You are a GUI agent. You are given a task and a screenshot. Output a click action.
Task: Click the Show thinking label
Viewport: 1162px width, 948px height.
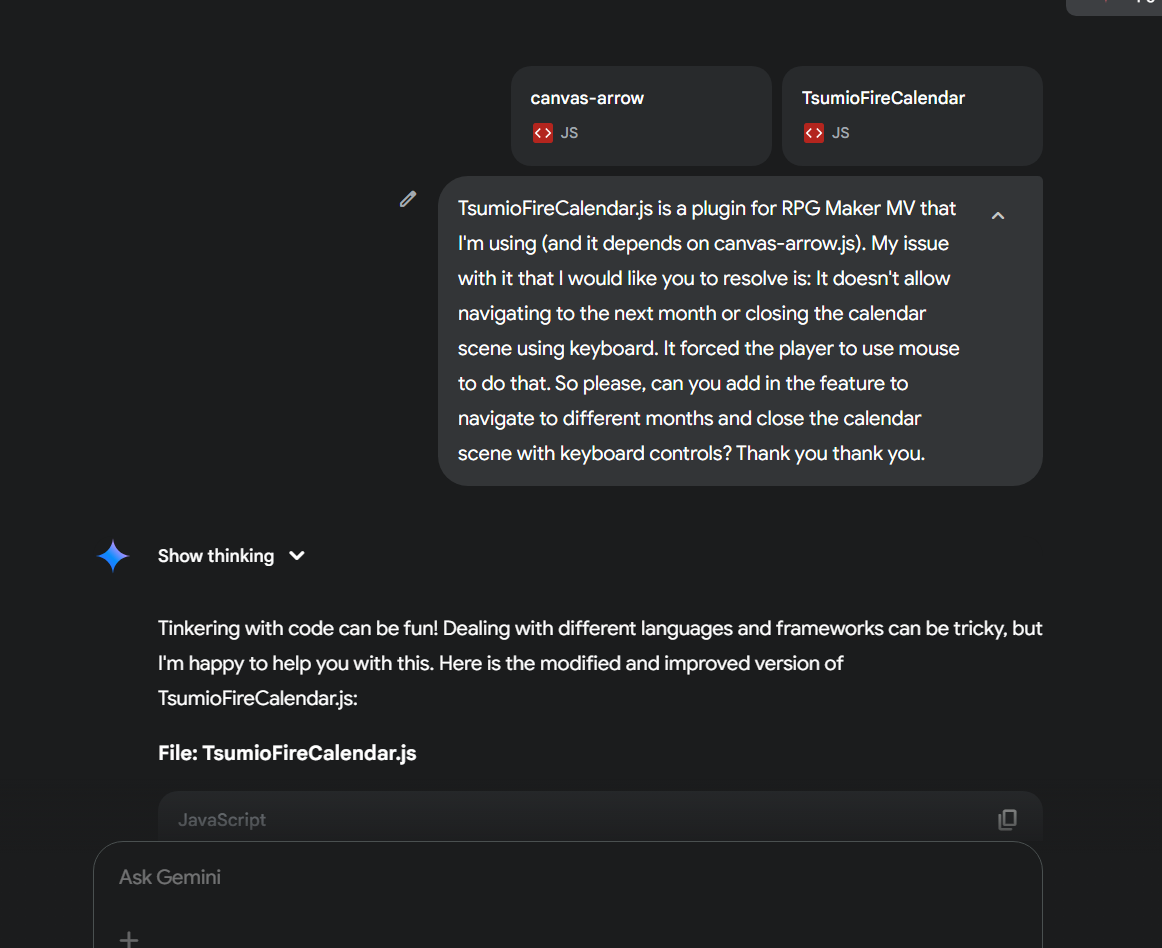coord(216,556)
